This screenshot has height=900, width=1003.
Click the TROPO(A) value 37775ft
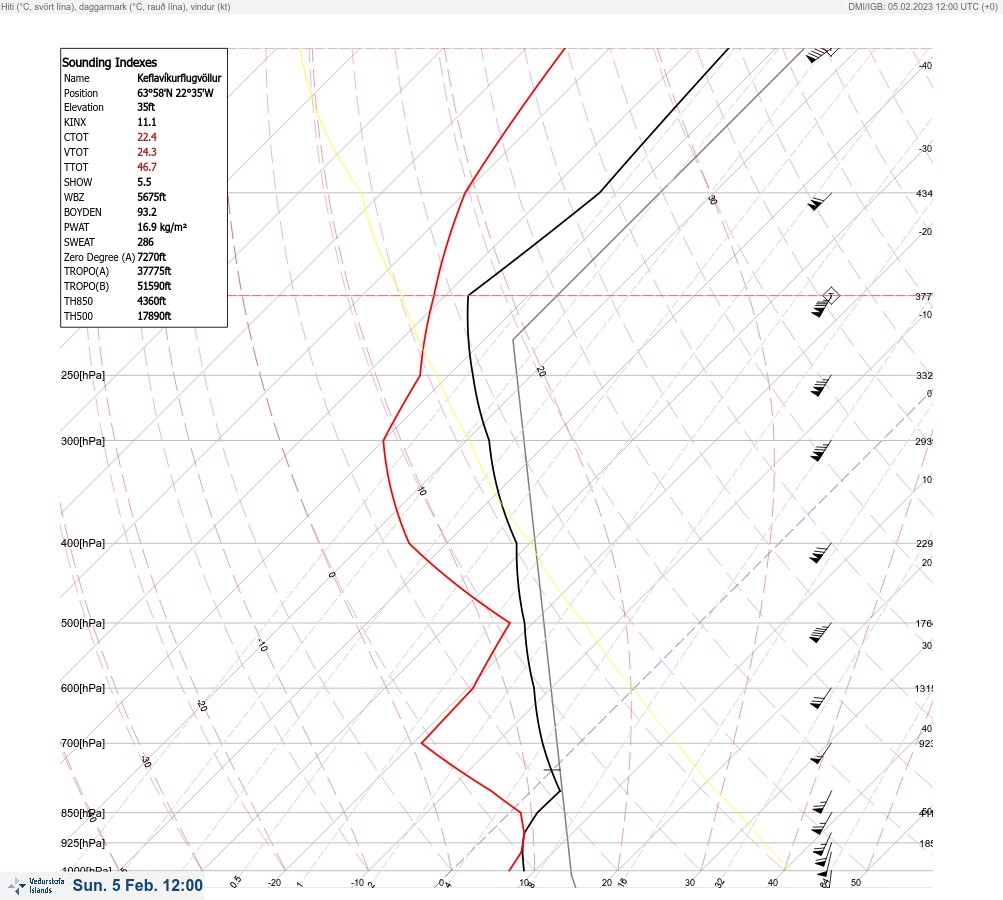154,271
